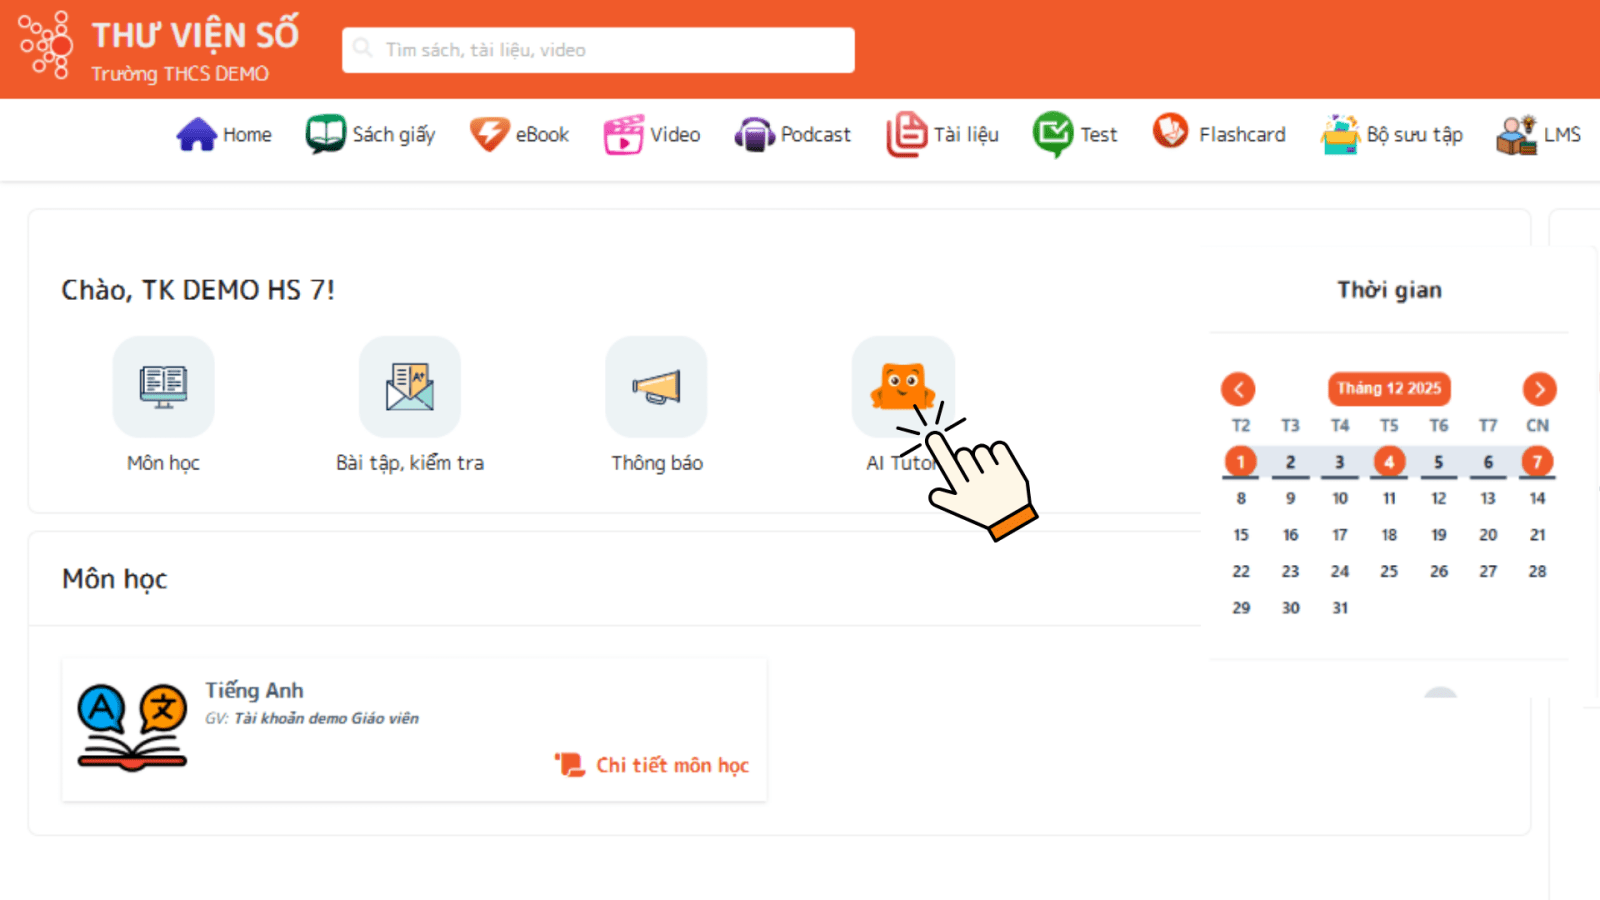Open the Môn học monitor icon

coord(163,386)
